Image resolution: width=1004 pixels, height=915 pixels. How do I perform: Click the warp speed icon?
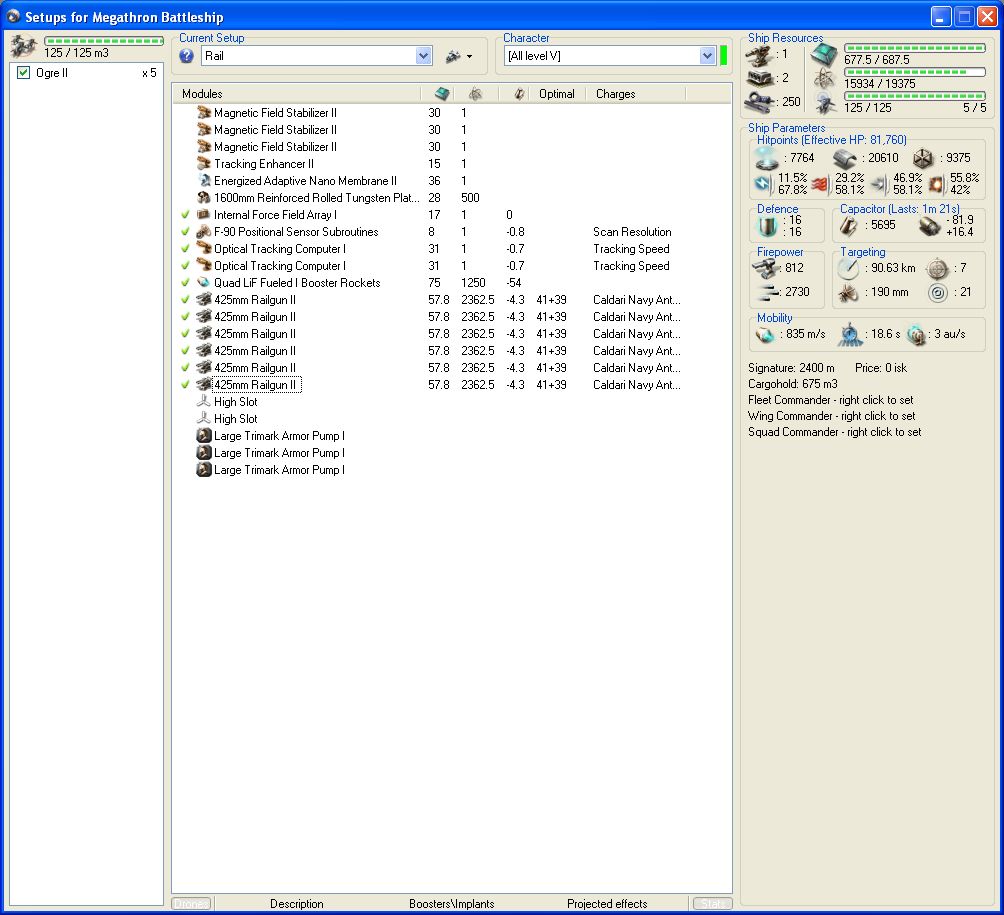click(917, 334)
